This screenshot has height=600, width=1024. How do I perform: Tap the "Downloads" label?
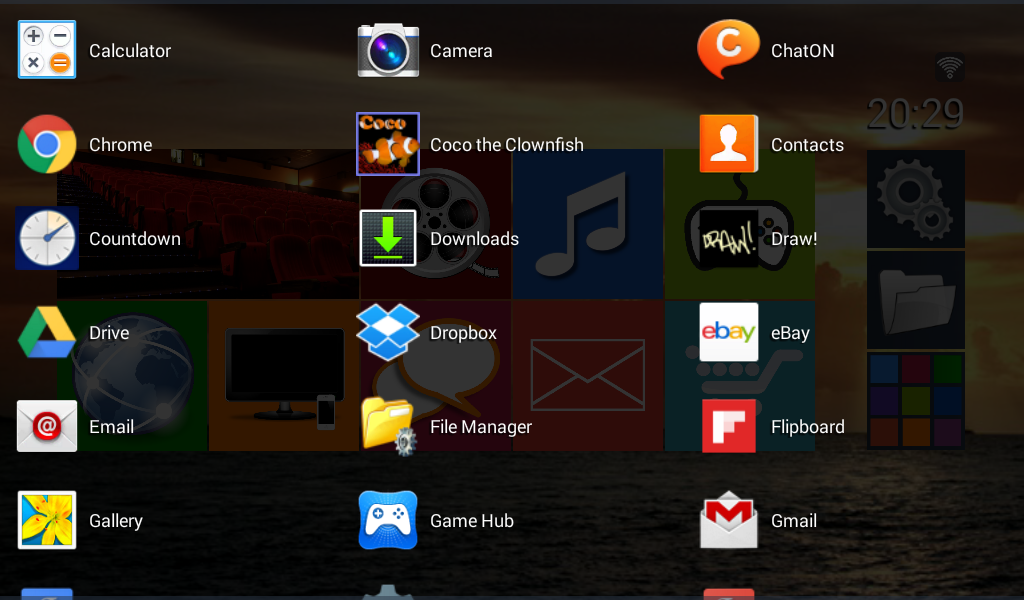pyautogui.click(x=475, y=239)
